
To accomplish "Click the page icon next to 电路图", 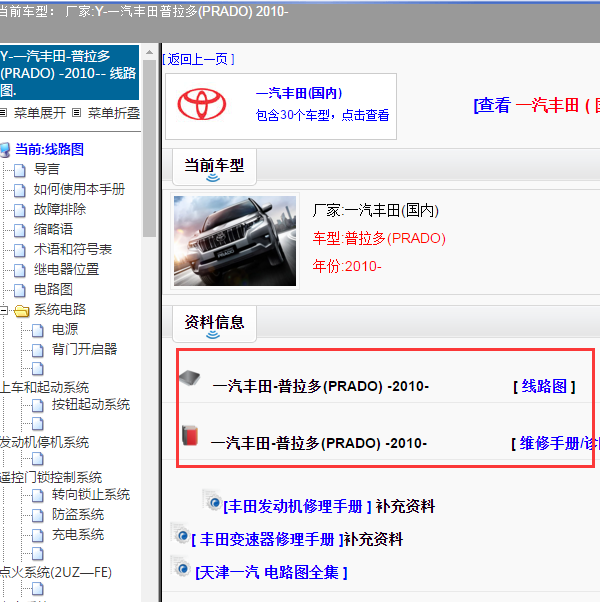I will click(x=20, y=291).
